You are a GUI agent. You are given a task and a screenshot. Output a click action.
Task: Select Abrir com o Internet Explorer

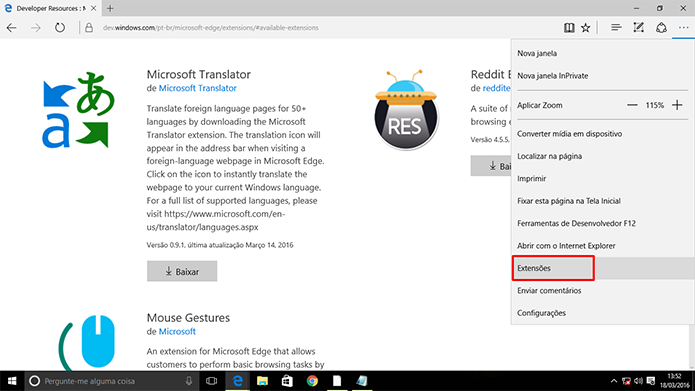[x=603, y=246]
